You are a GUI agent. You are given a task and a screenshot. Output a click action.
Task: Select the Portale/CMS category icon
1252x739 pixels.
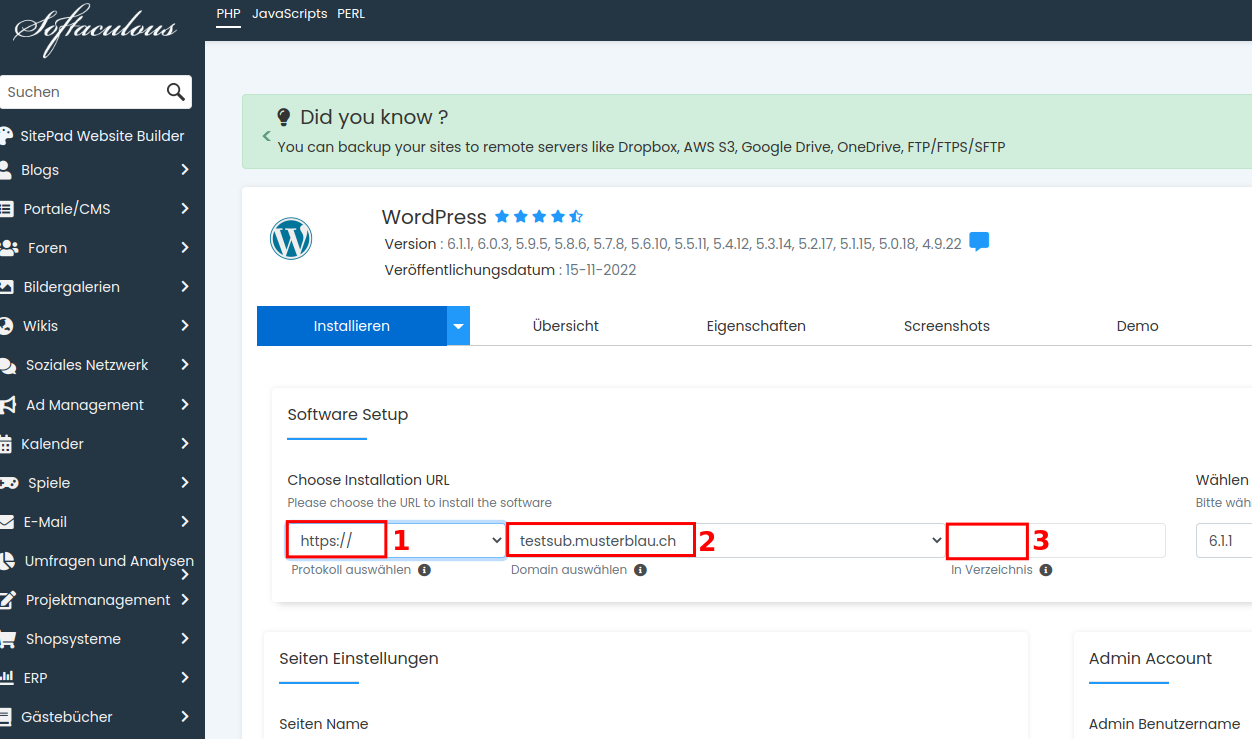(5, 209)
